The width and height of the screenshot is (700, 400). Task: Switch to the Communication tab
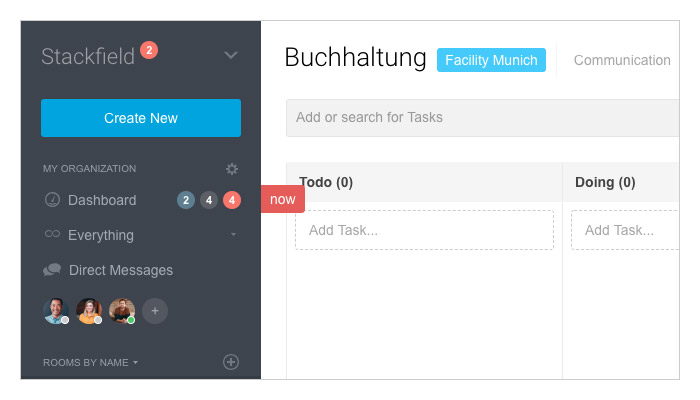[622, 60]
